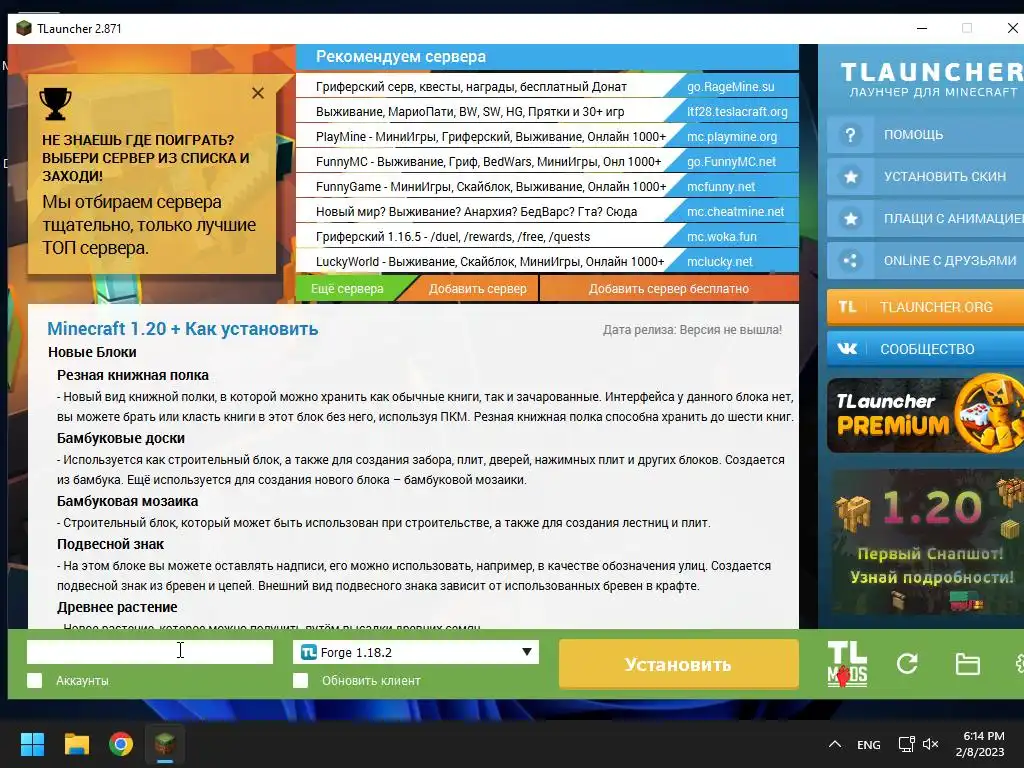Click TLauncher taskbar icon
The height and width of the screenshot is (768, 1024).
tap(165, 744)
